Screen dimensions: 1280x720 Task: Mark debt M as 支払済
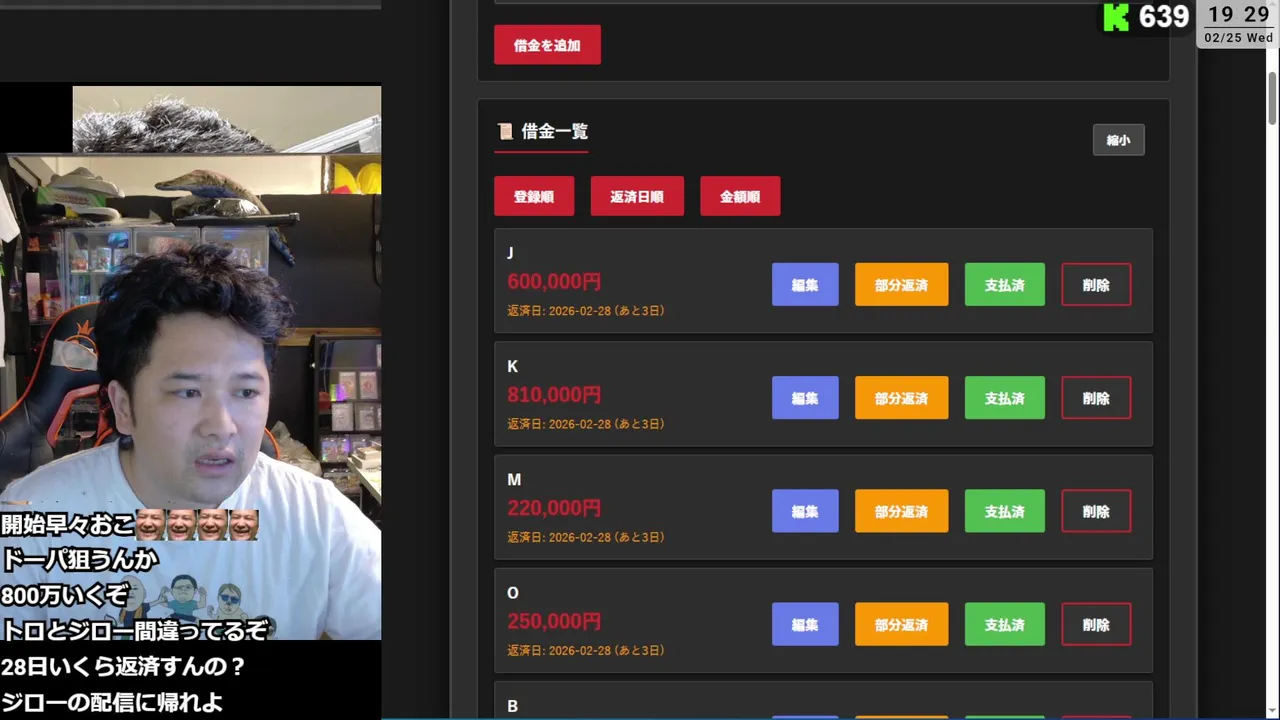tap(1004, 511)
